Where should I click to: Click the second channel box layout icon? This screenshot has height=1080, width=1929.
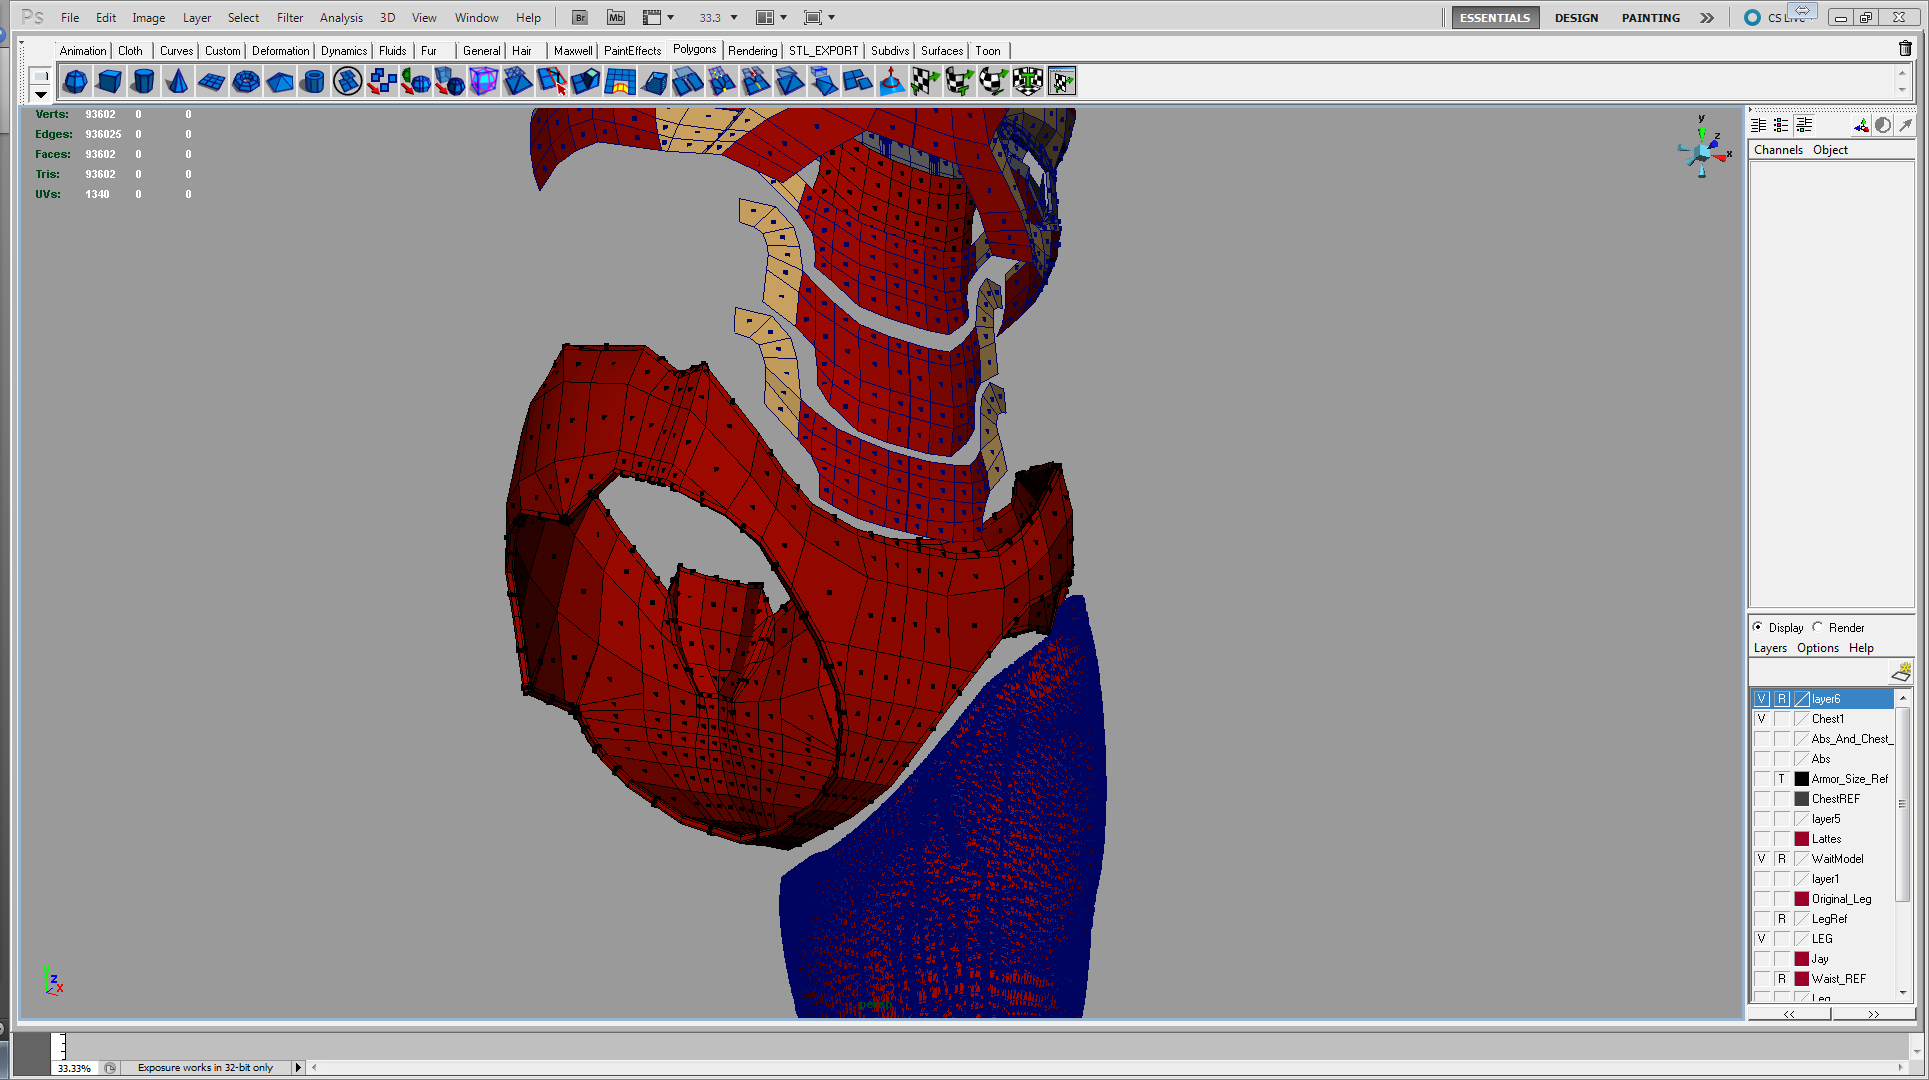[x=1781, y=125]
